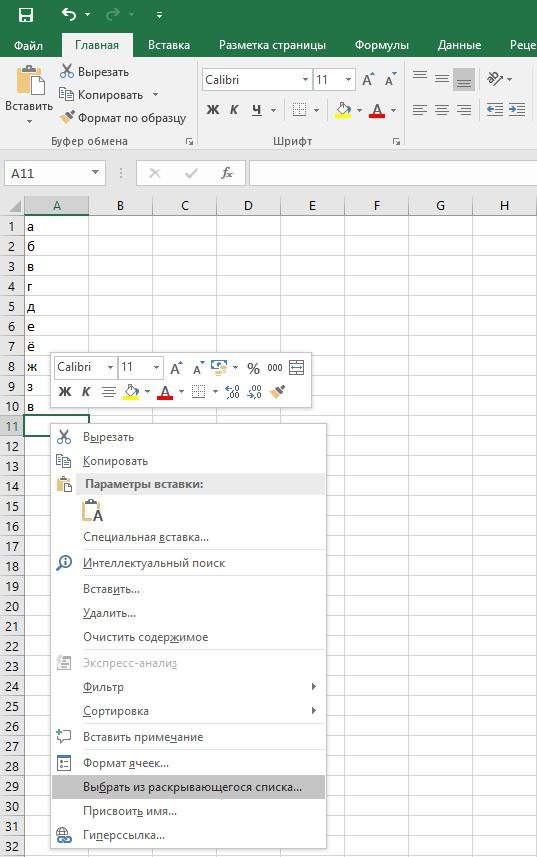Choose Специальная вставка from context menu

(x=188, y=537)
